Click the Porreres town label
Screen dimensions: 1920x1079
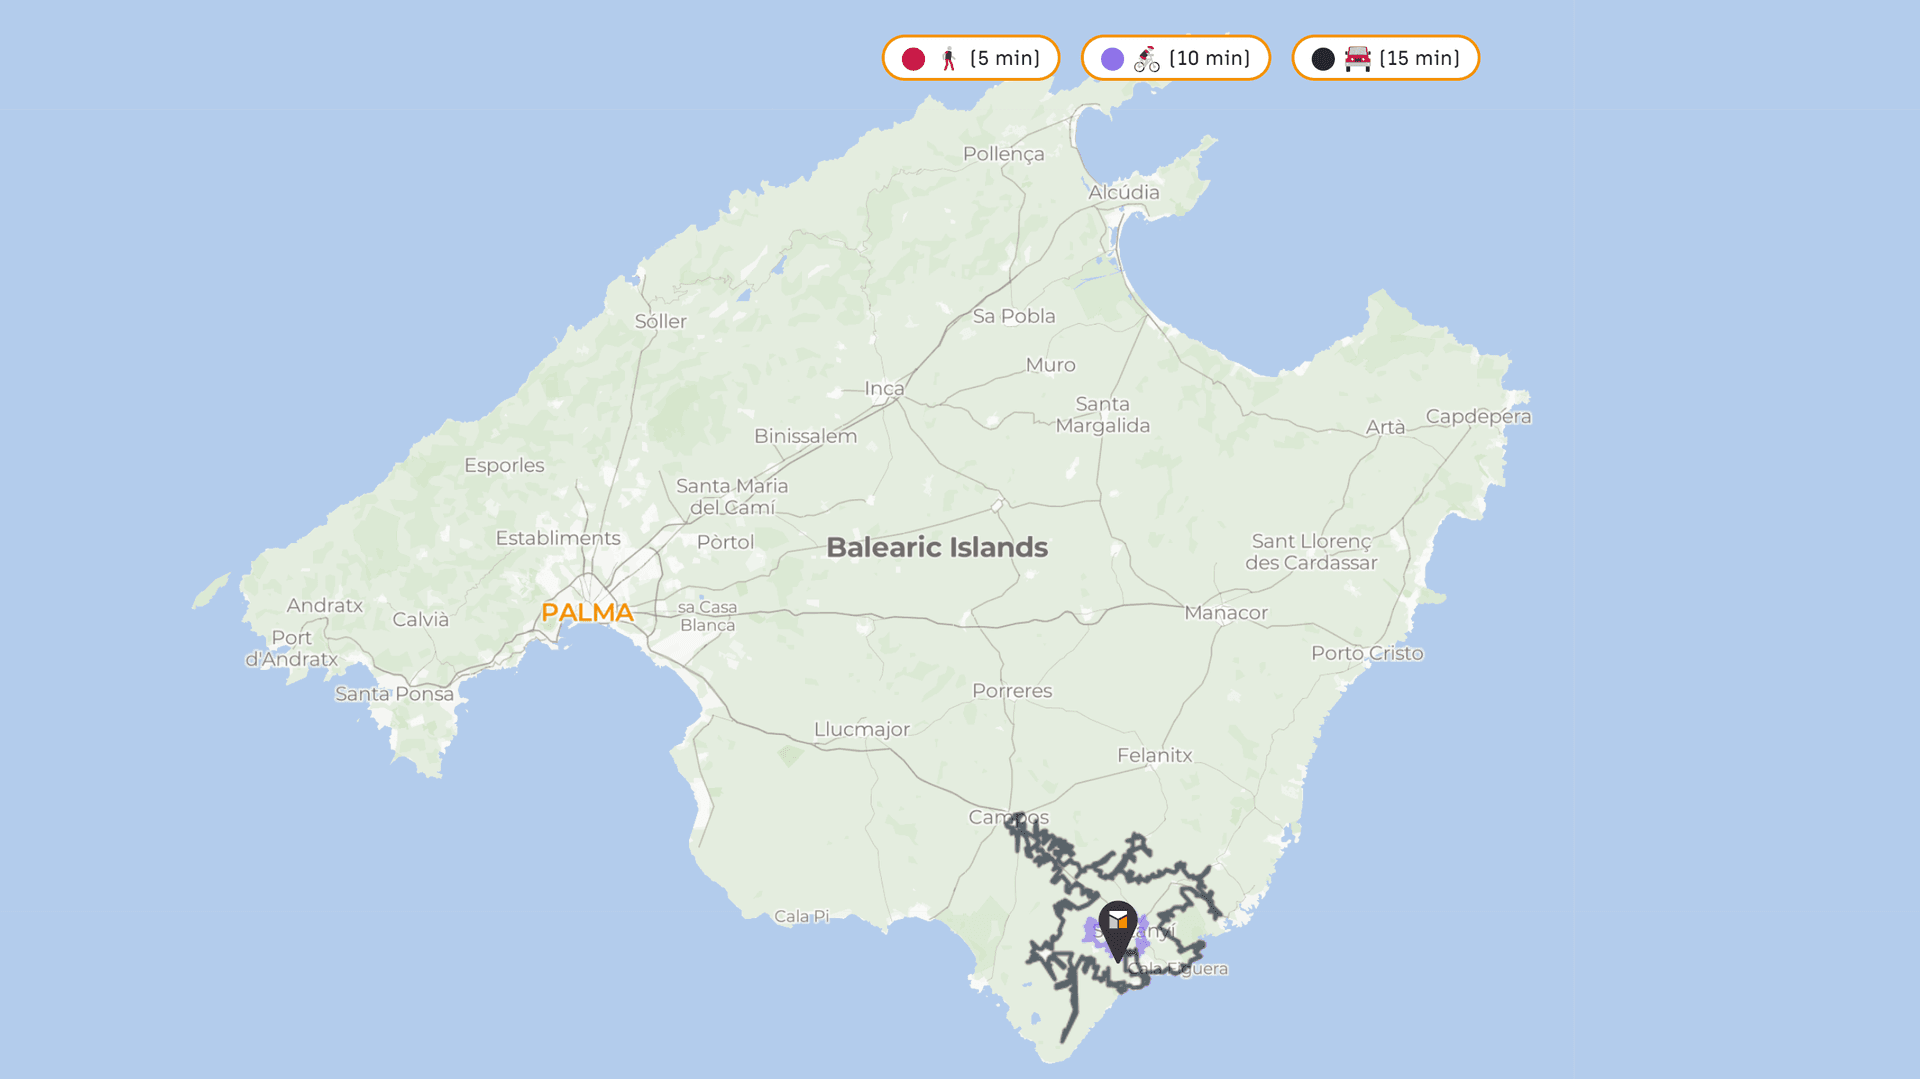tap(1012, 691)
